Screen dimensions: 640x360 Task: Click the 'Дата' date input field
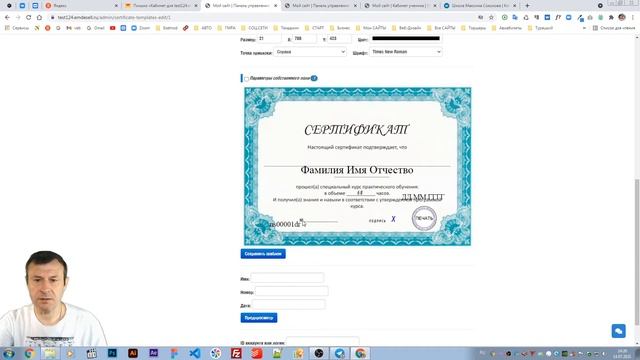click(x=289, y=304)
